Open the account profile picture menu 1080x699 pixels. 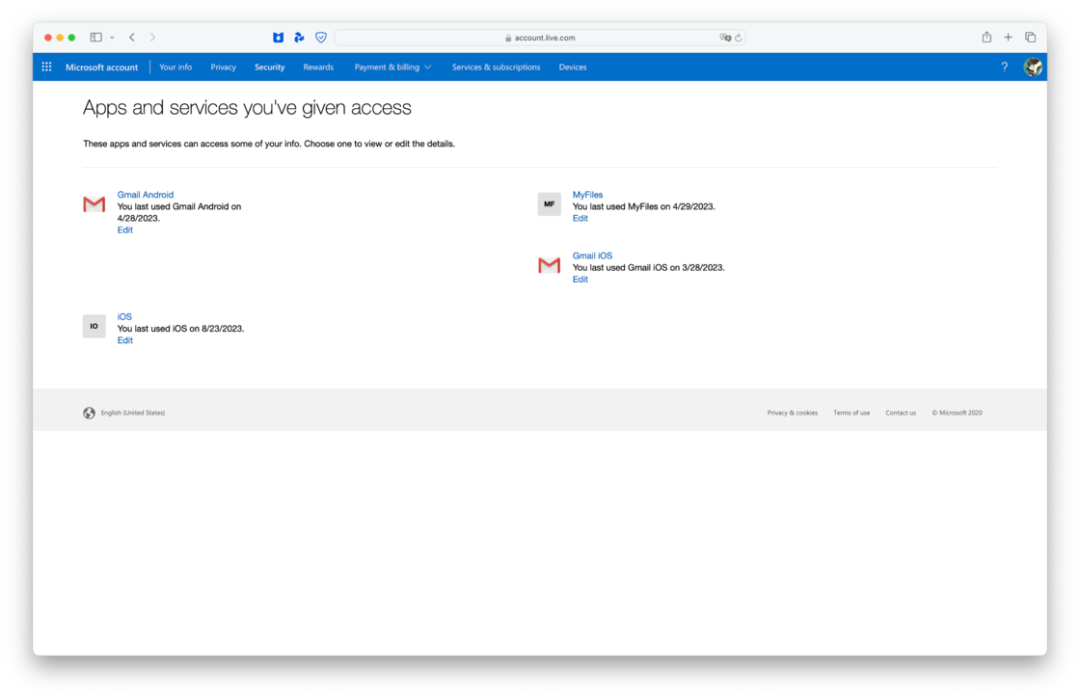point(1032,67)
